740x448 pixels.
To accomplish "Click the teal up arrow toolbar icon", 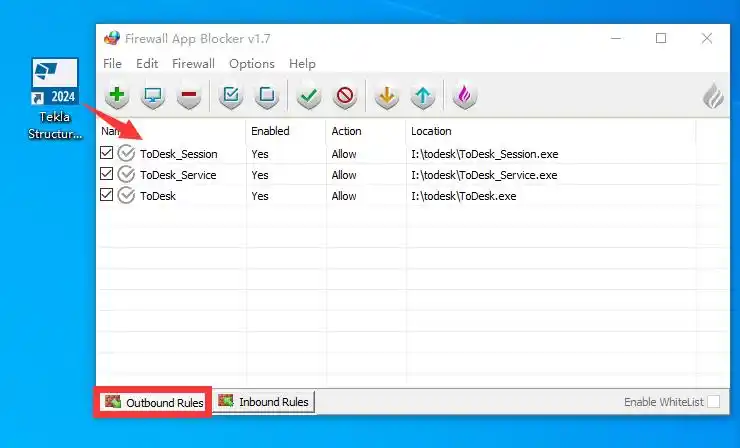I will tap(423, 96).
